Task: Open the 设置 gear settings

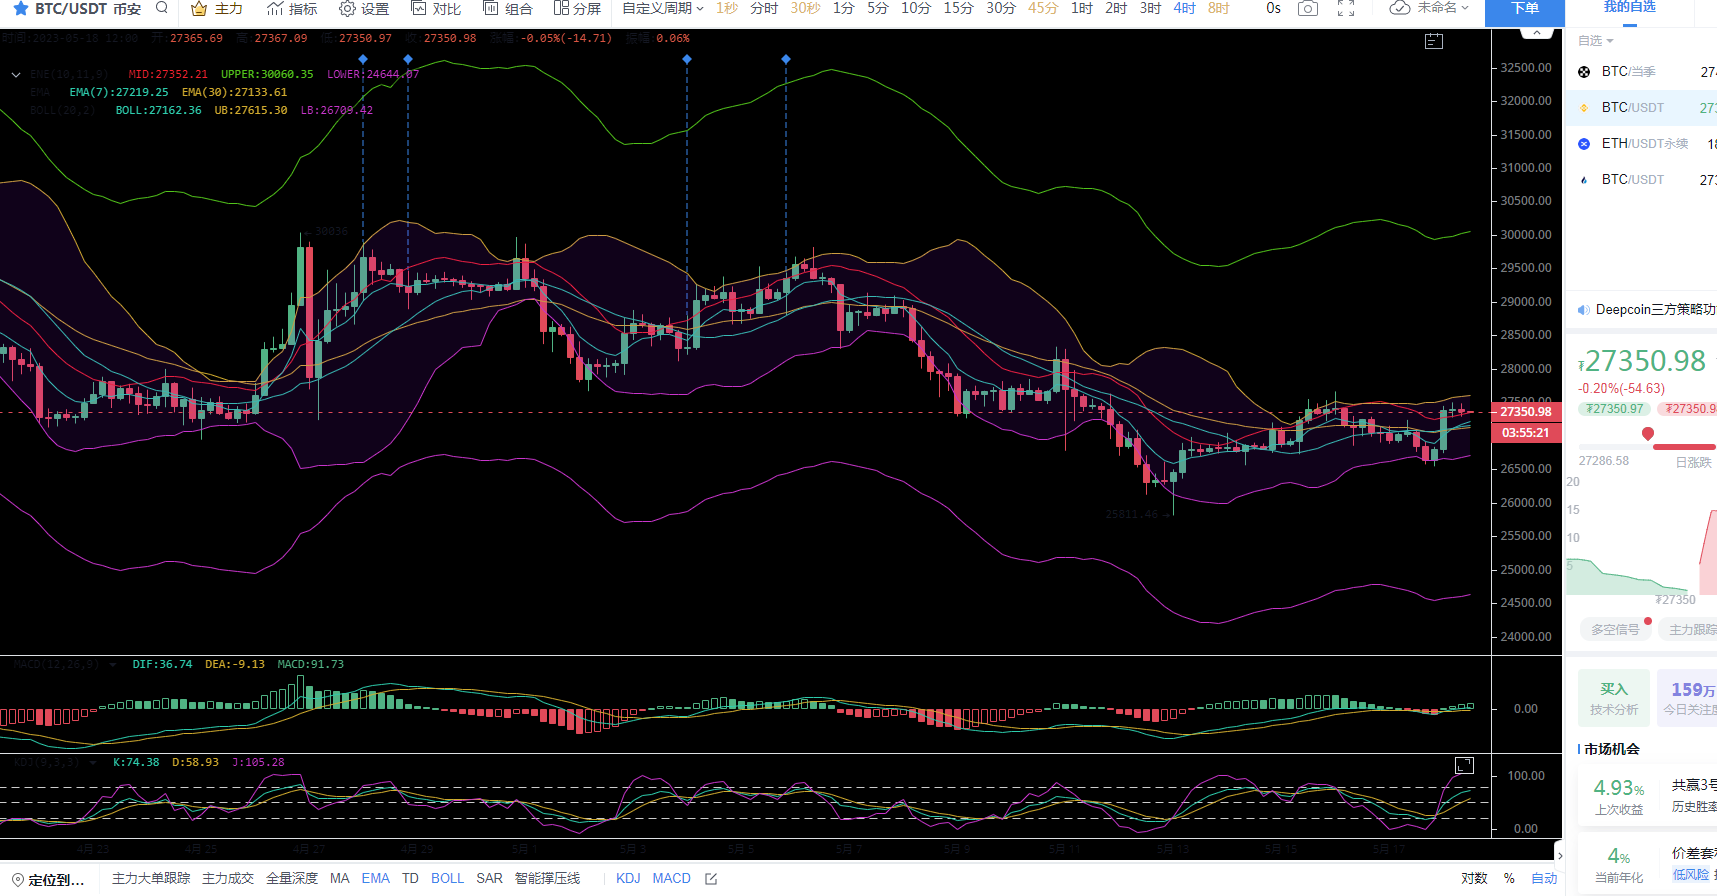Action: [364, 9]
